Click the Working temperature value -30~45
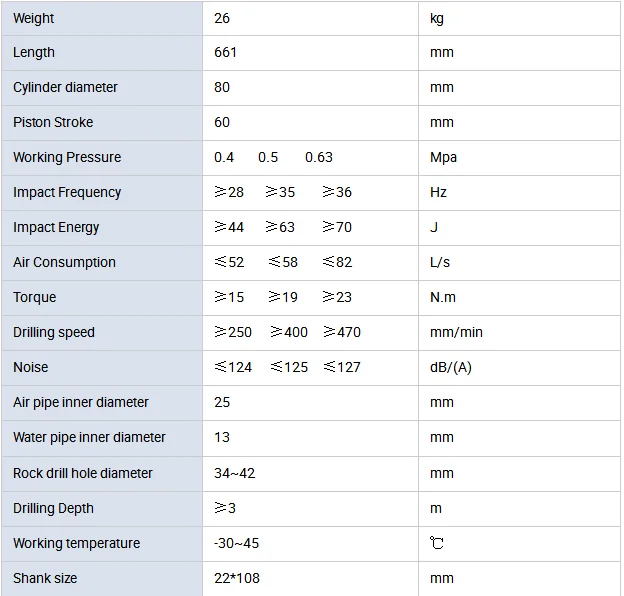Viewport: 624px width, 596px height. coord(237,543)
